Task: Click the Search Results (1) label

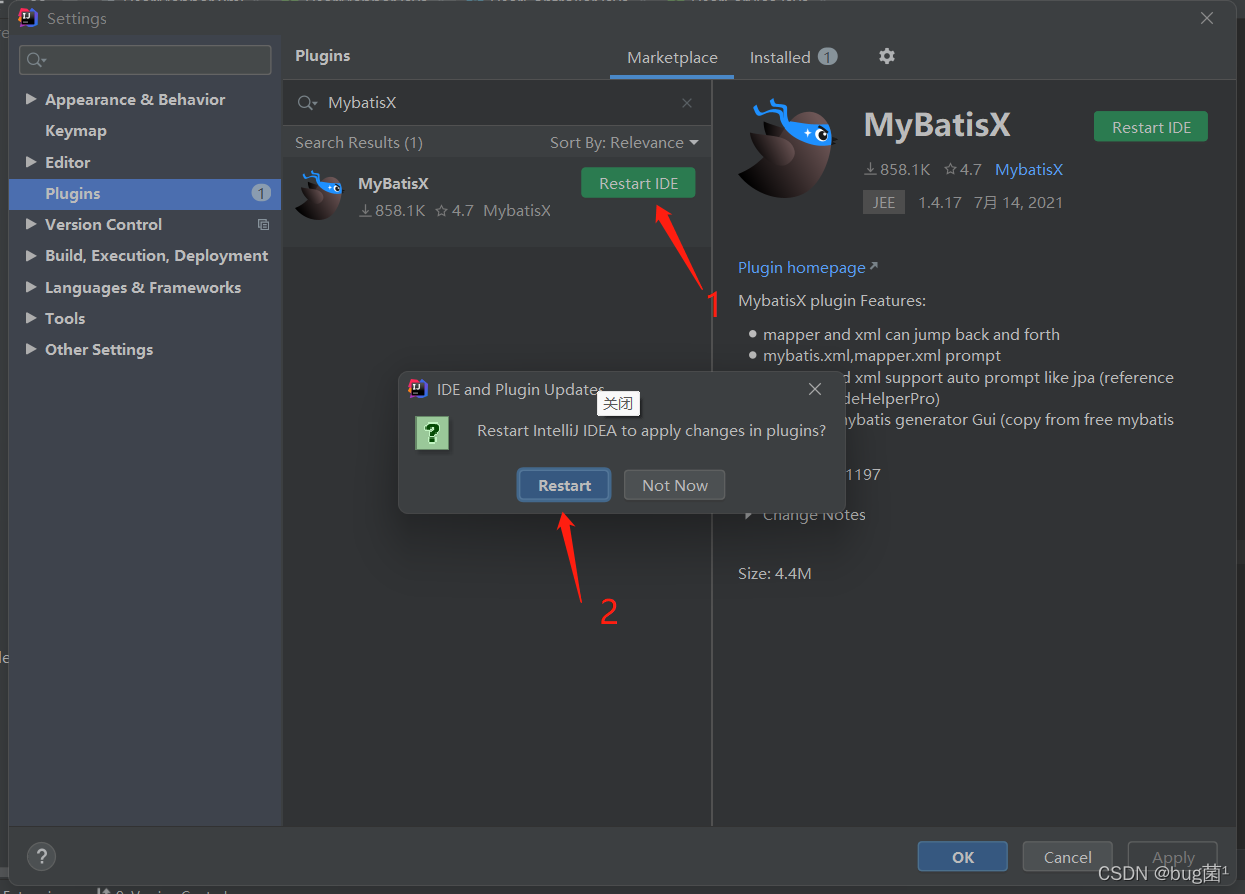Action: [359, 143]
